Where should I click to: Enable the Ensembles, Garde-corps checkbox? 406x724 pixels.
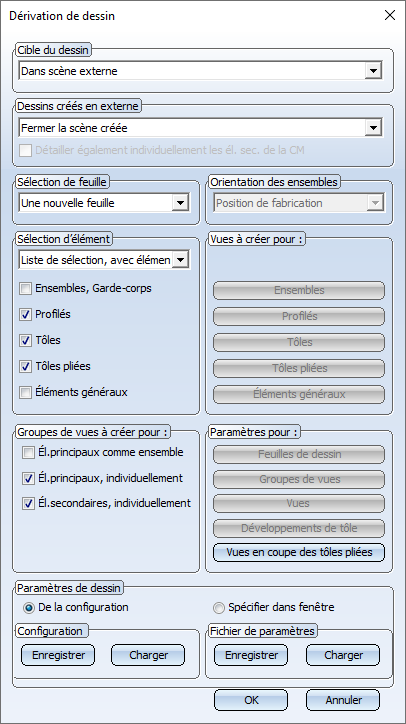click(25, 289)
